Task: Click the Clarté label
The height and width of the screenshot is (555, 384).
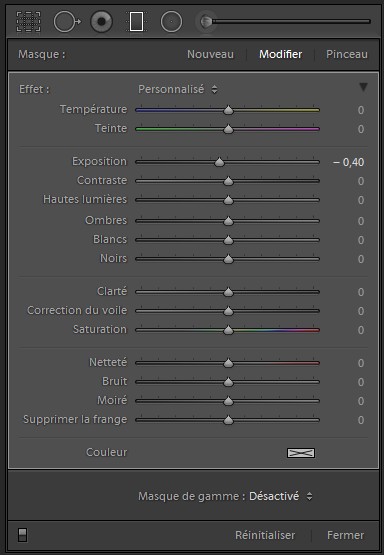Action: 112,291
